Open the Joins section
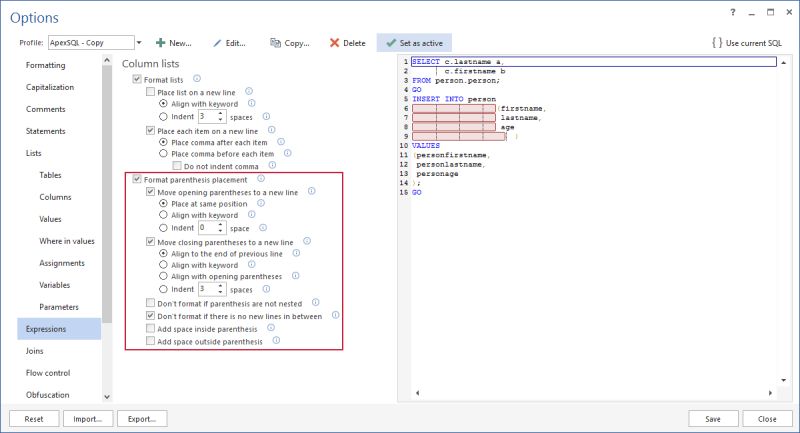 click(34, 351)
